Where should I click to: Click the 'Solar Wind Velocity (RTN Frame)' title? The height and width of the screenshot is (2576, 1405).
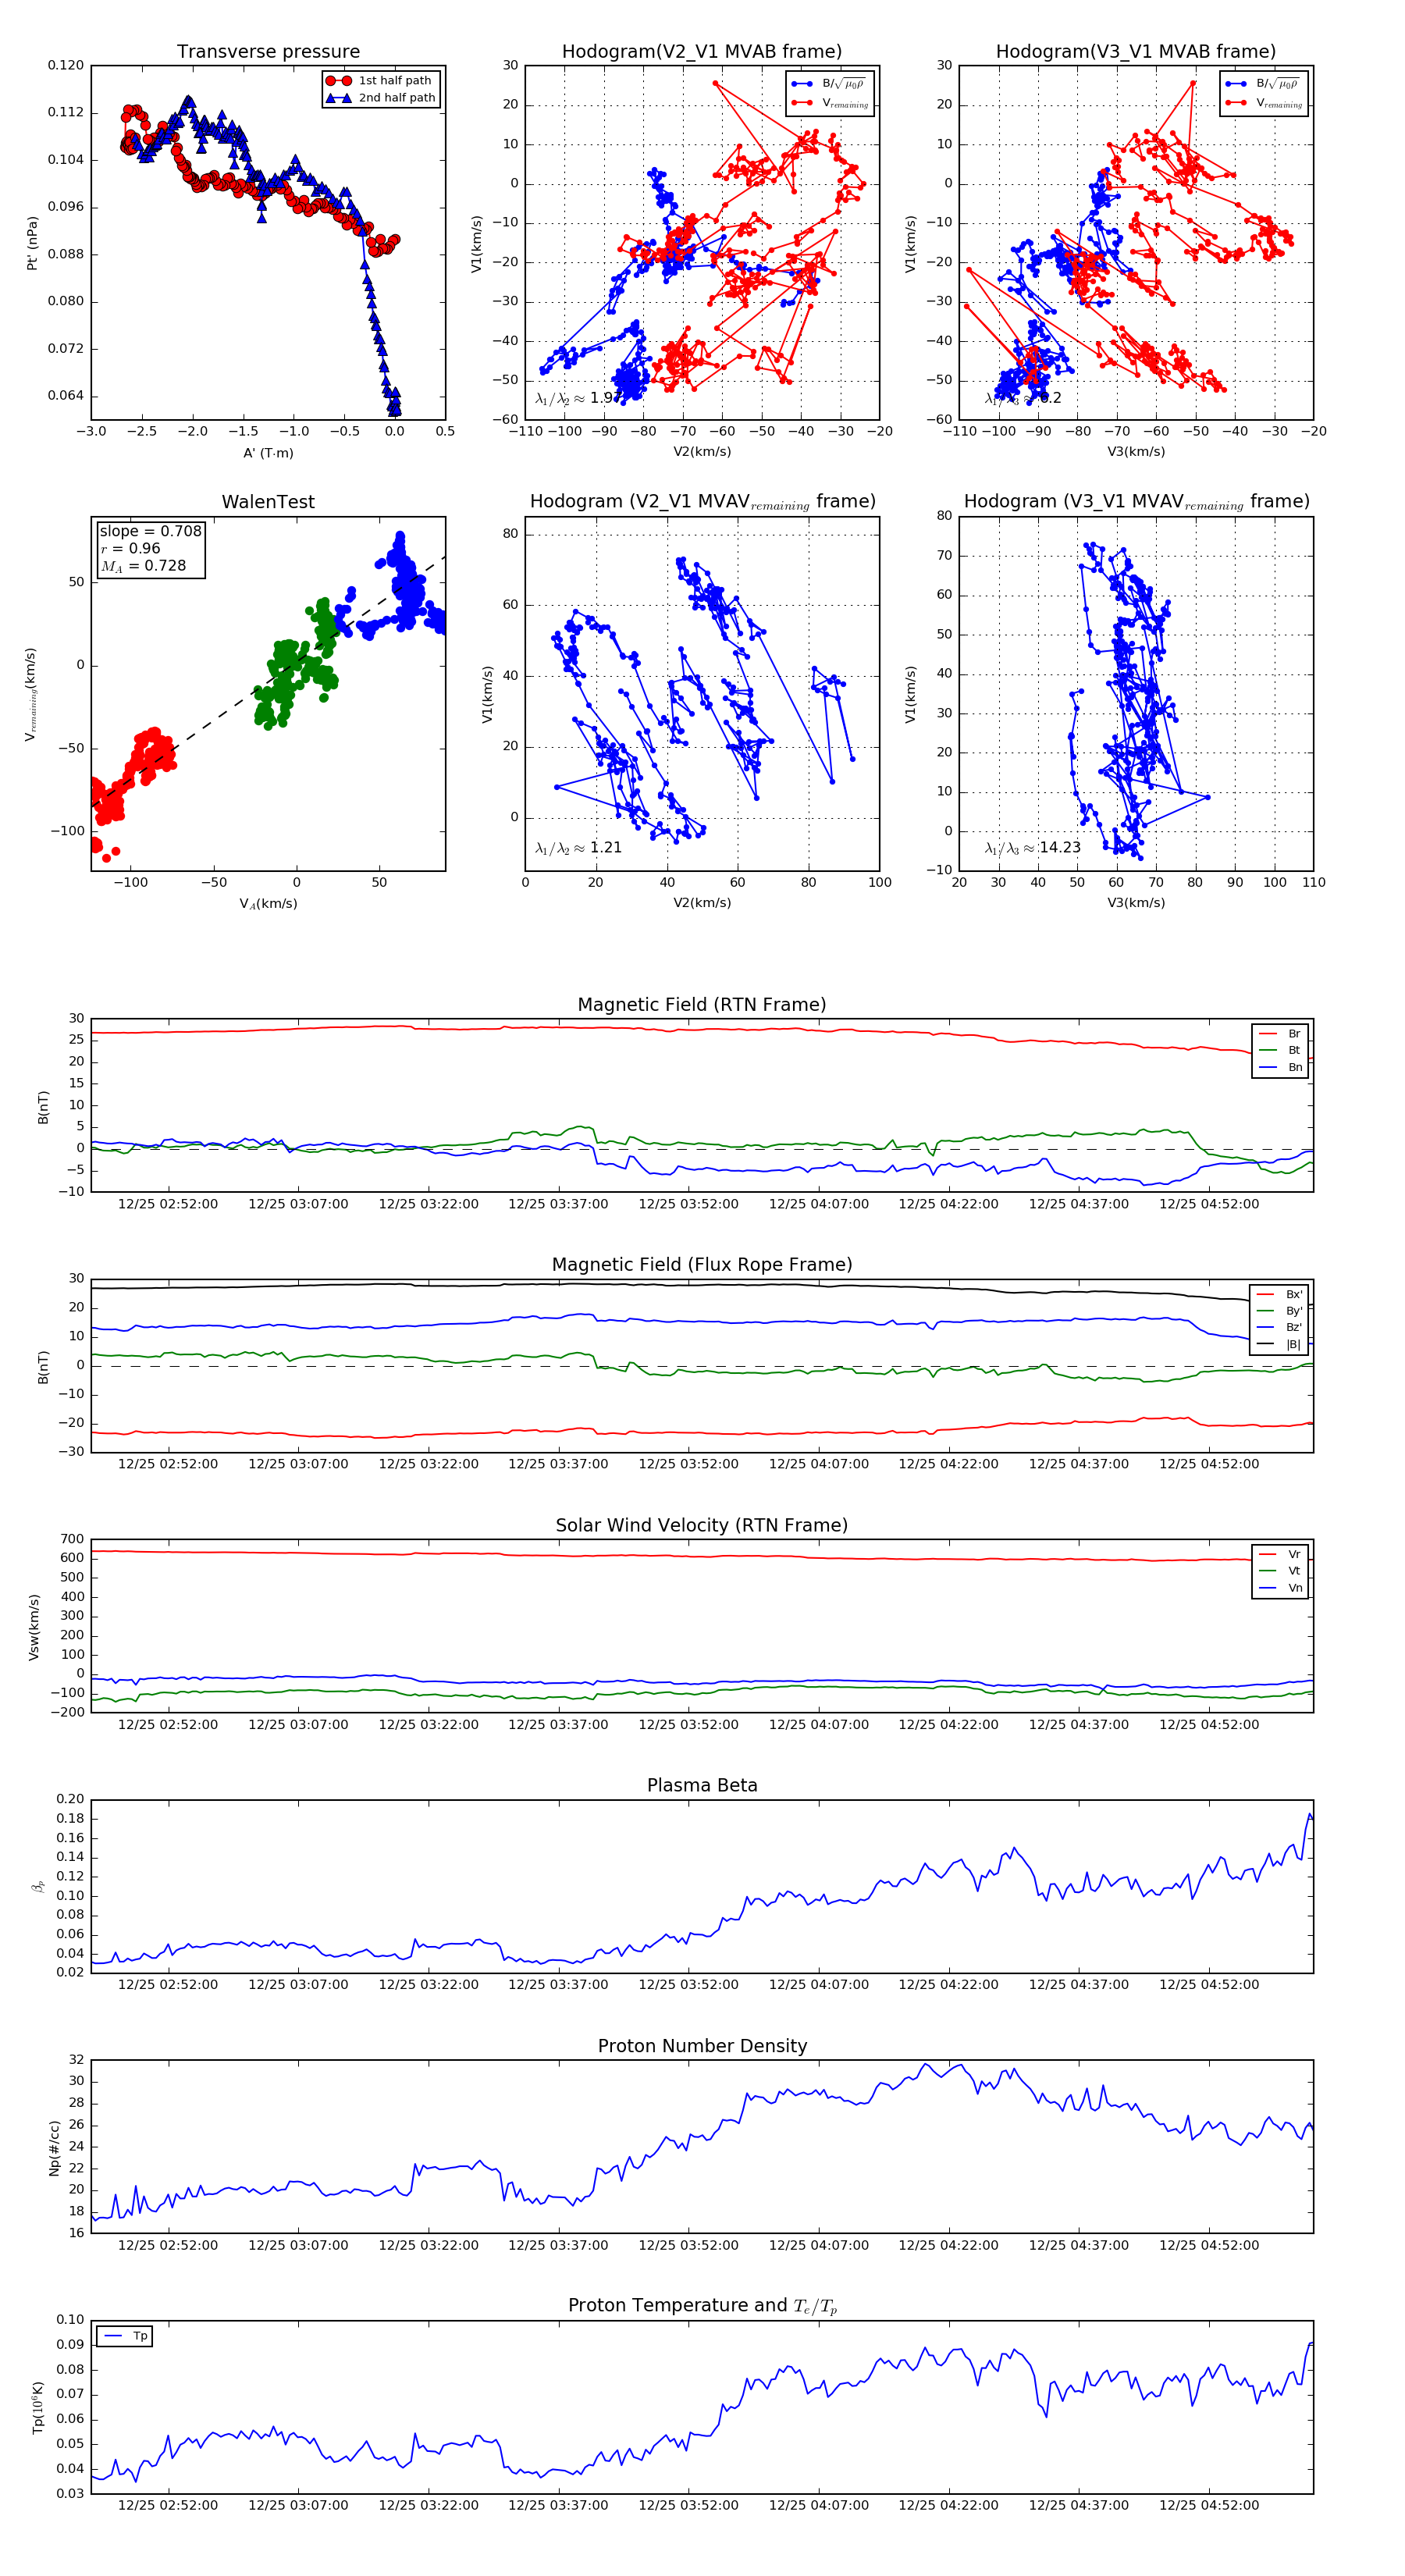(x=702, y=1526)
